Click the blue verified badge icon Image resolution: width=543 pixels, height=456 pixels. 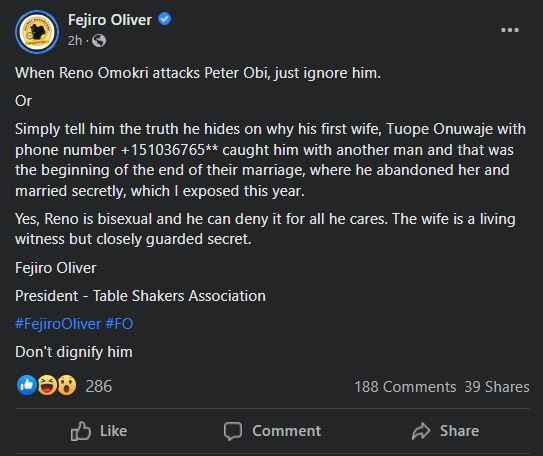point(165,19)
